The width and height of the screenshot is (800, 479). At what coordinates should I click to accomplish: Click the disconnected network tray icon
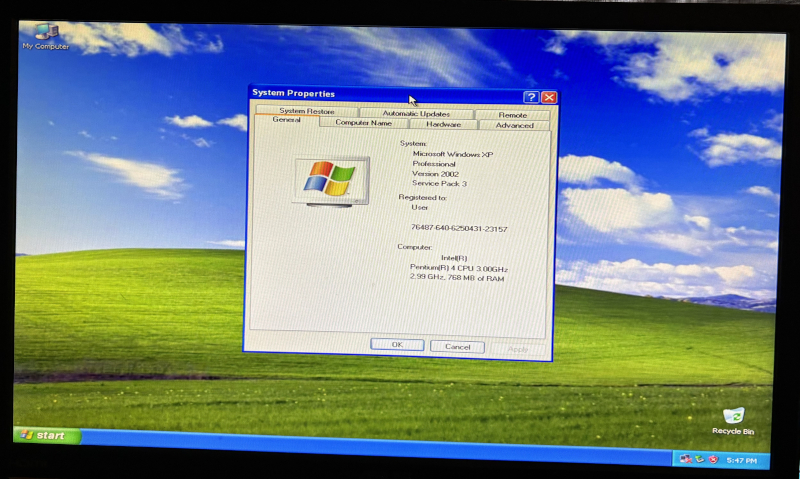click(686, 459)
